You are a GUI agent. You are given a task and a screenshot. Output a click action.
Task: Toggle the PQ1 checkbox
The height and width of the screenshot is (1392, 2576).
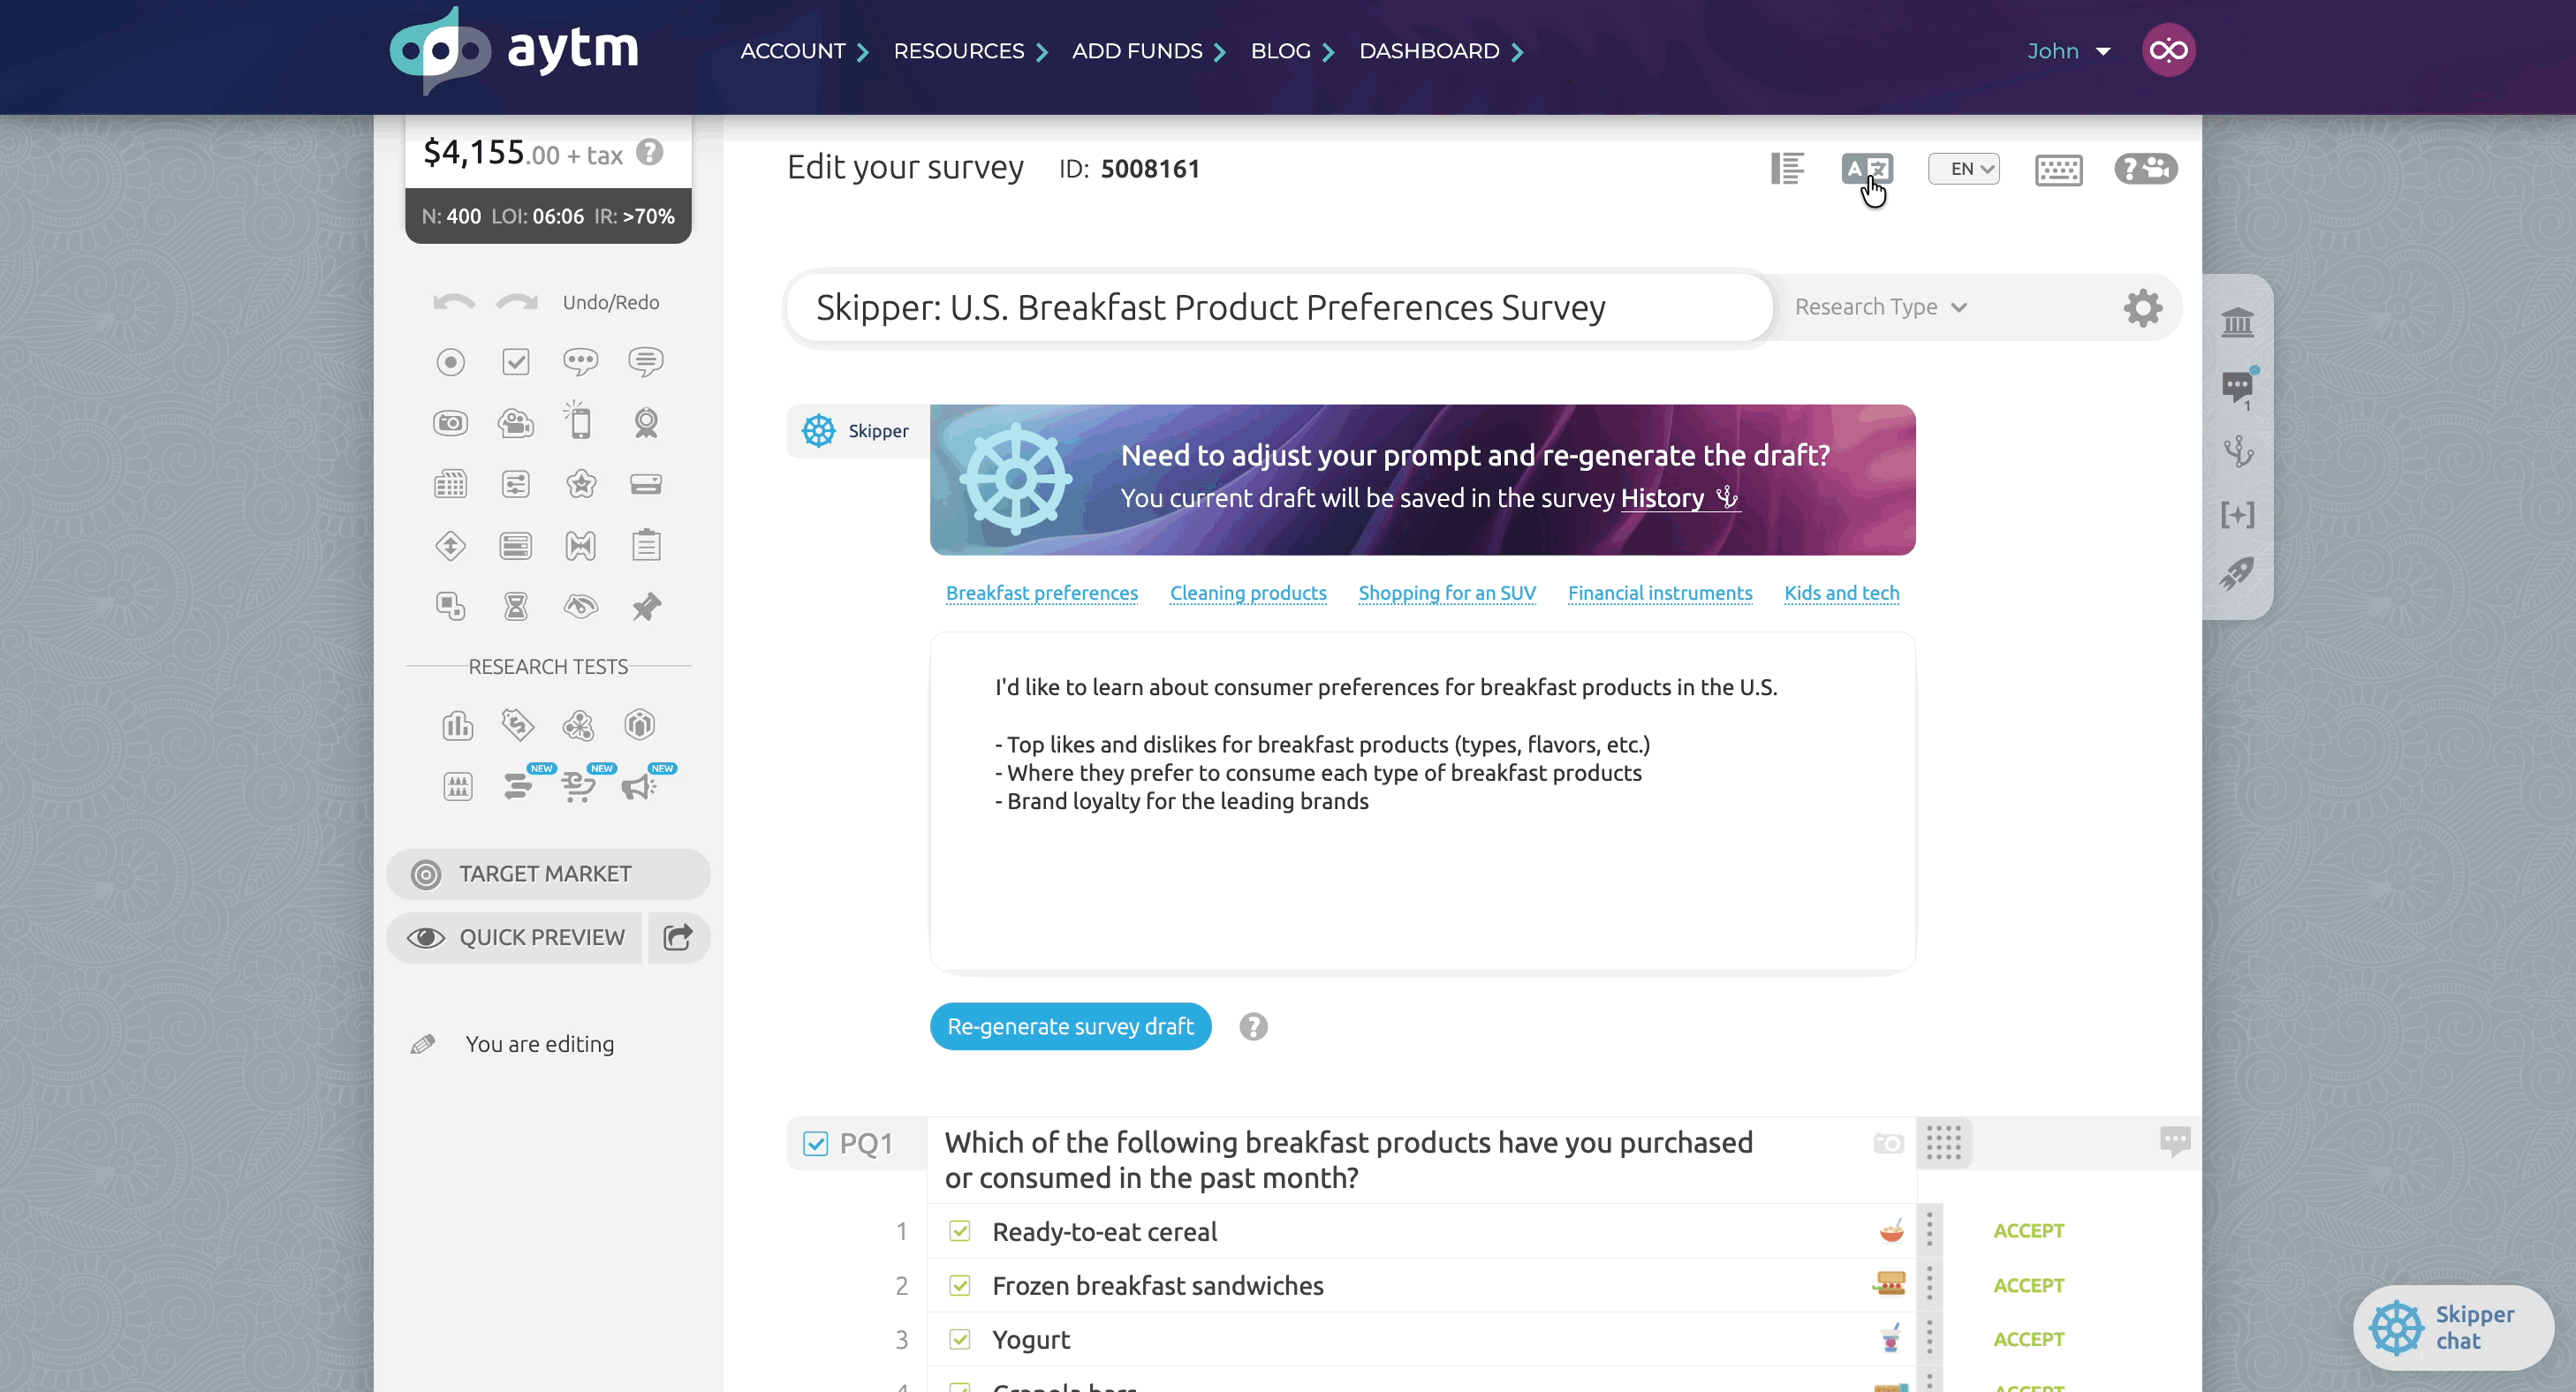point(815,1143)
